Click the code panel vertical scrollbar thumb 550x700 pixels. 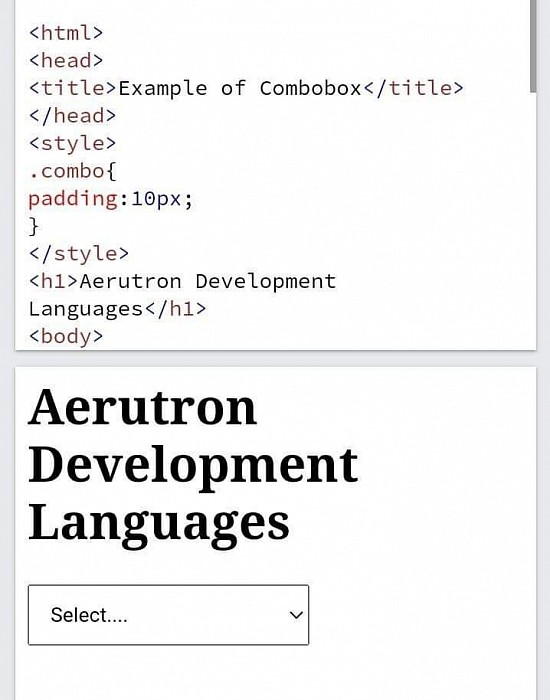(x=533, y=45)
